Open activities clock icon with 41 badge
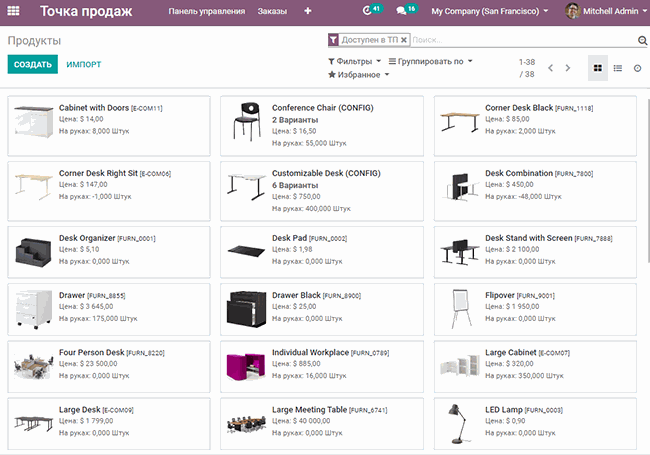Viewport: 650px width, 455px height. (372, 10)
